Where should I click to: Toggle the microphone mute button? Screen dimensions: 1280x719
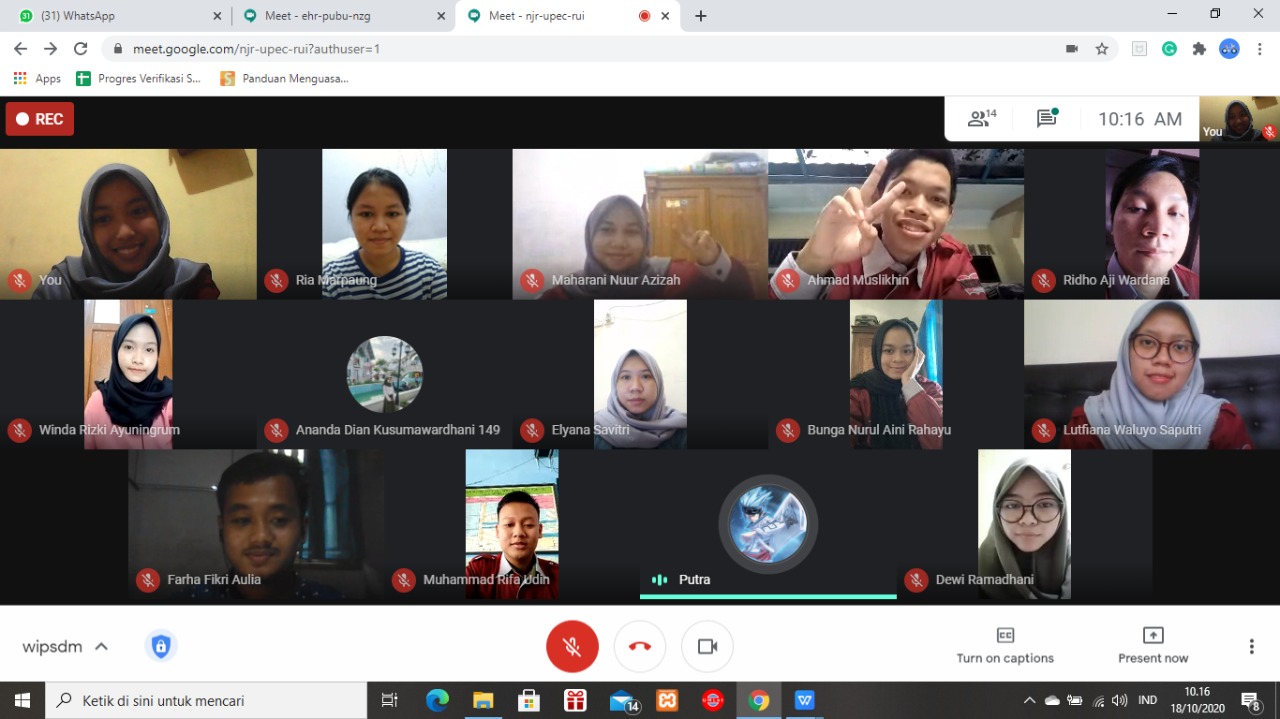(572, 647)
